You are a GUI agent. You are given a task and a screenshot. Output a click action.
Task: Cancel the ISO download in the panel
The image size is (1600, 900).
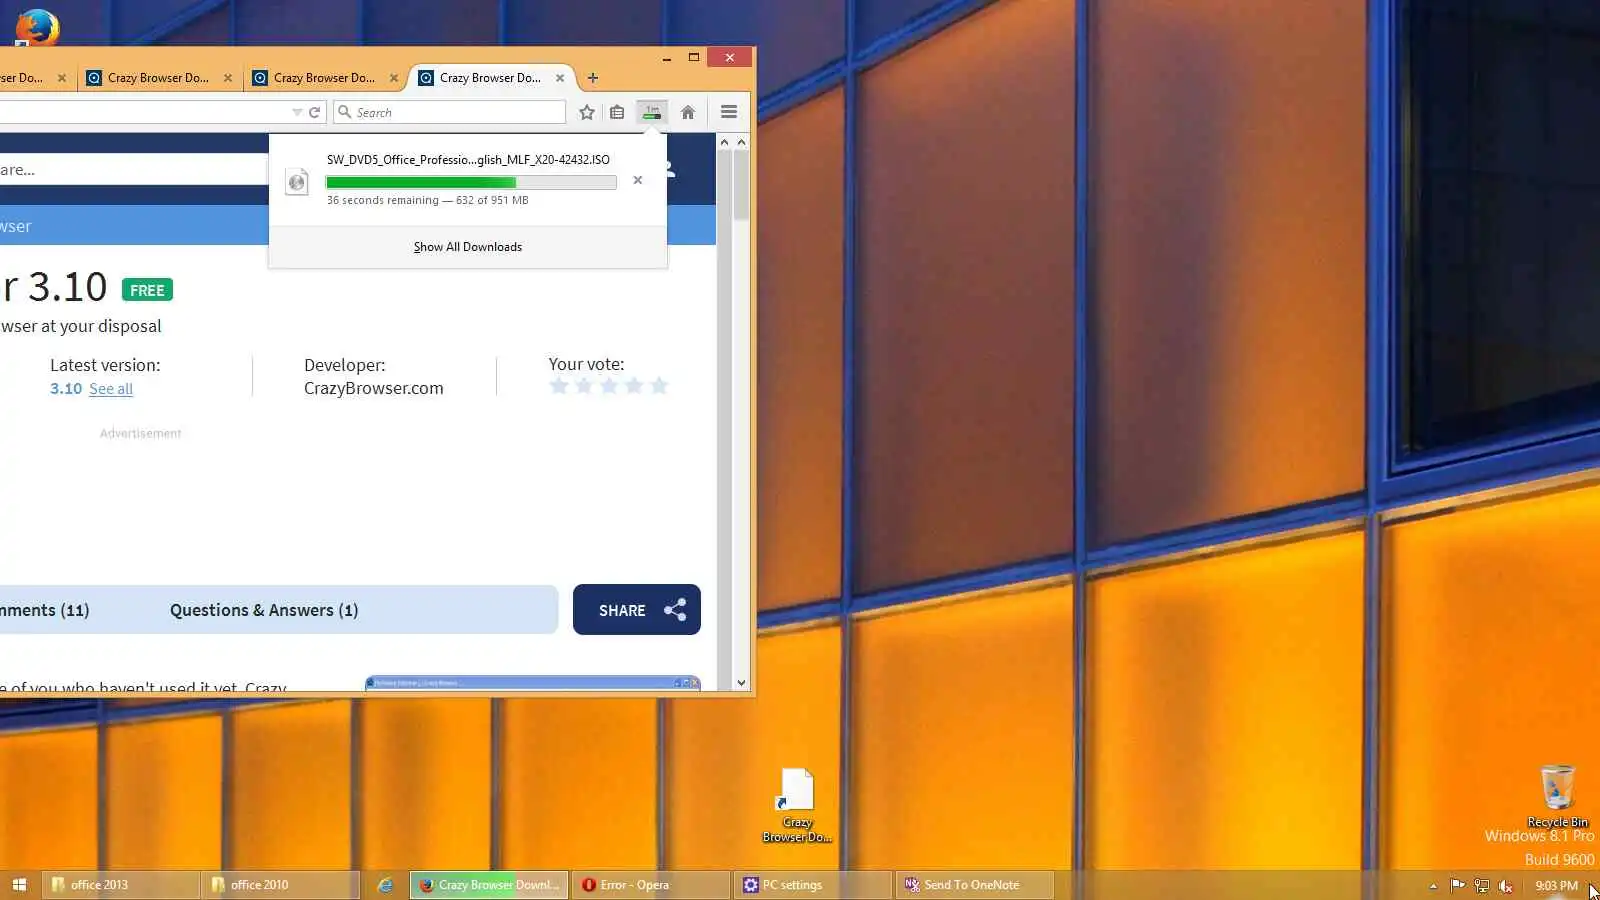[x=638, y=180]
